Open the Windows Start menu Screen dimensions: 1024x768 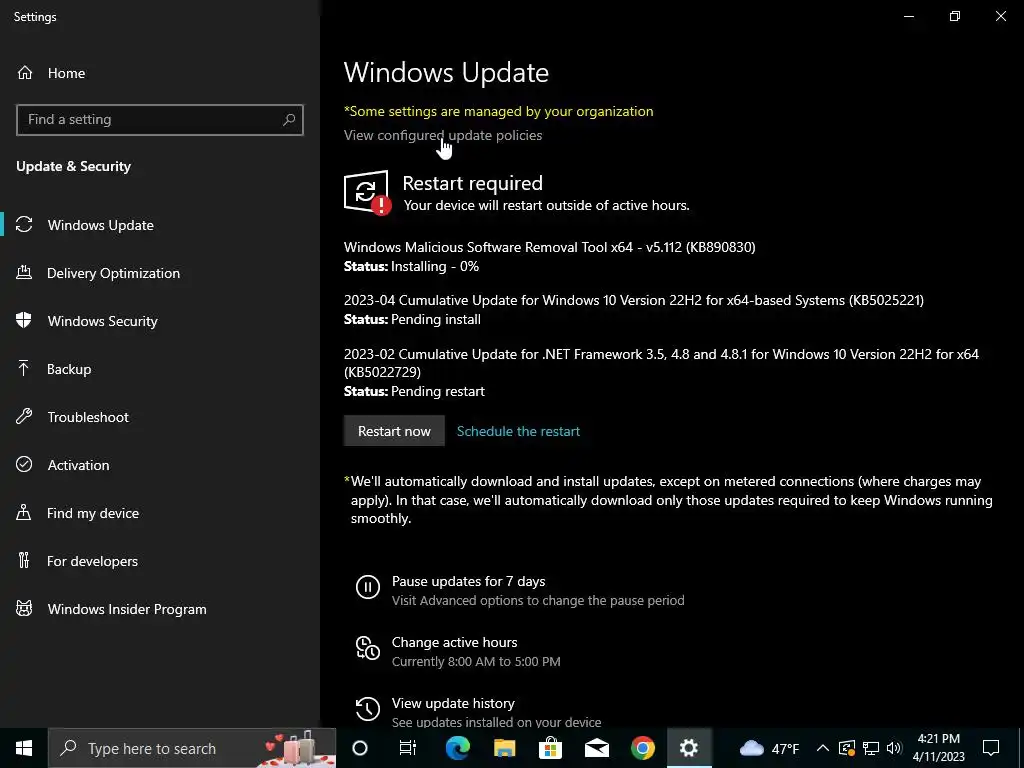pos(24,748)
